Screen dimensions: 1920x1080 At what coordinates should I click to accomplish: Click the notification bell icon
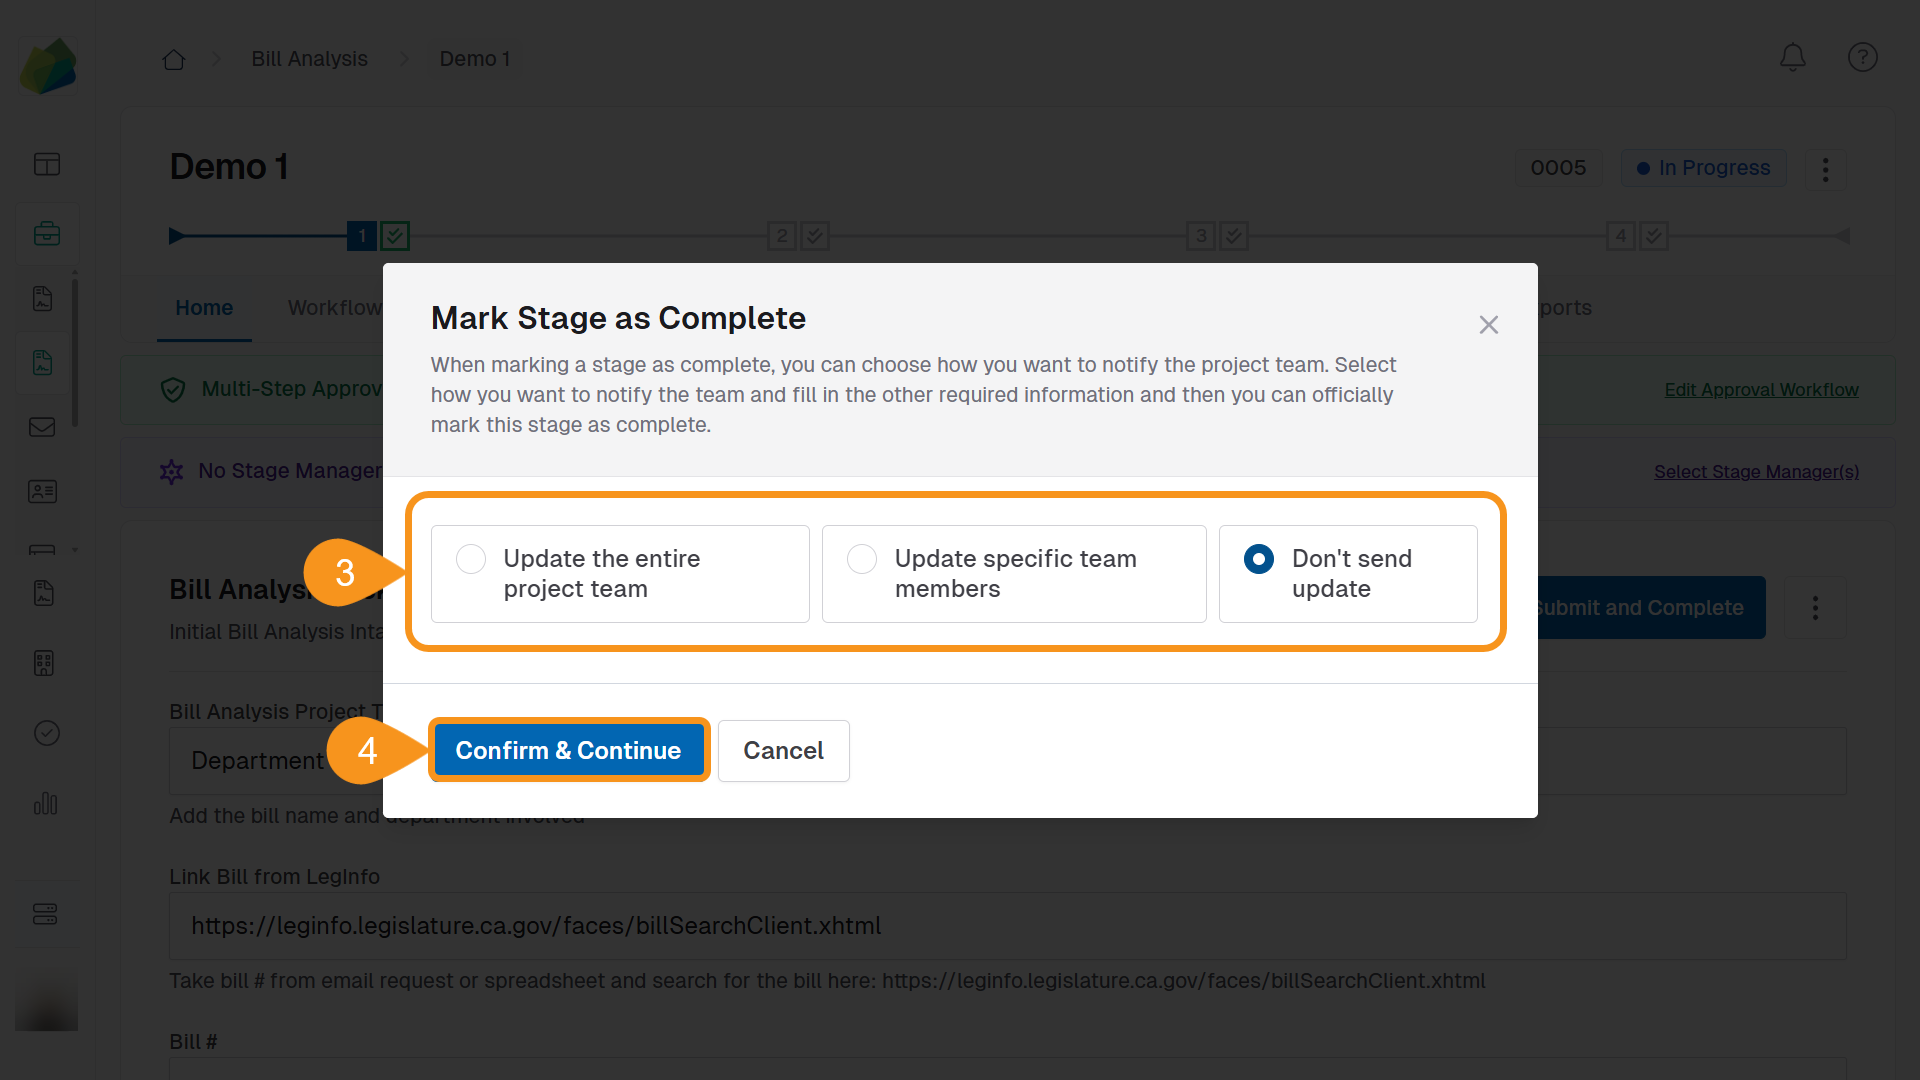[x=1792, y=57]
